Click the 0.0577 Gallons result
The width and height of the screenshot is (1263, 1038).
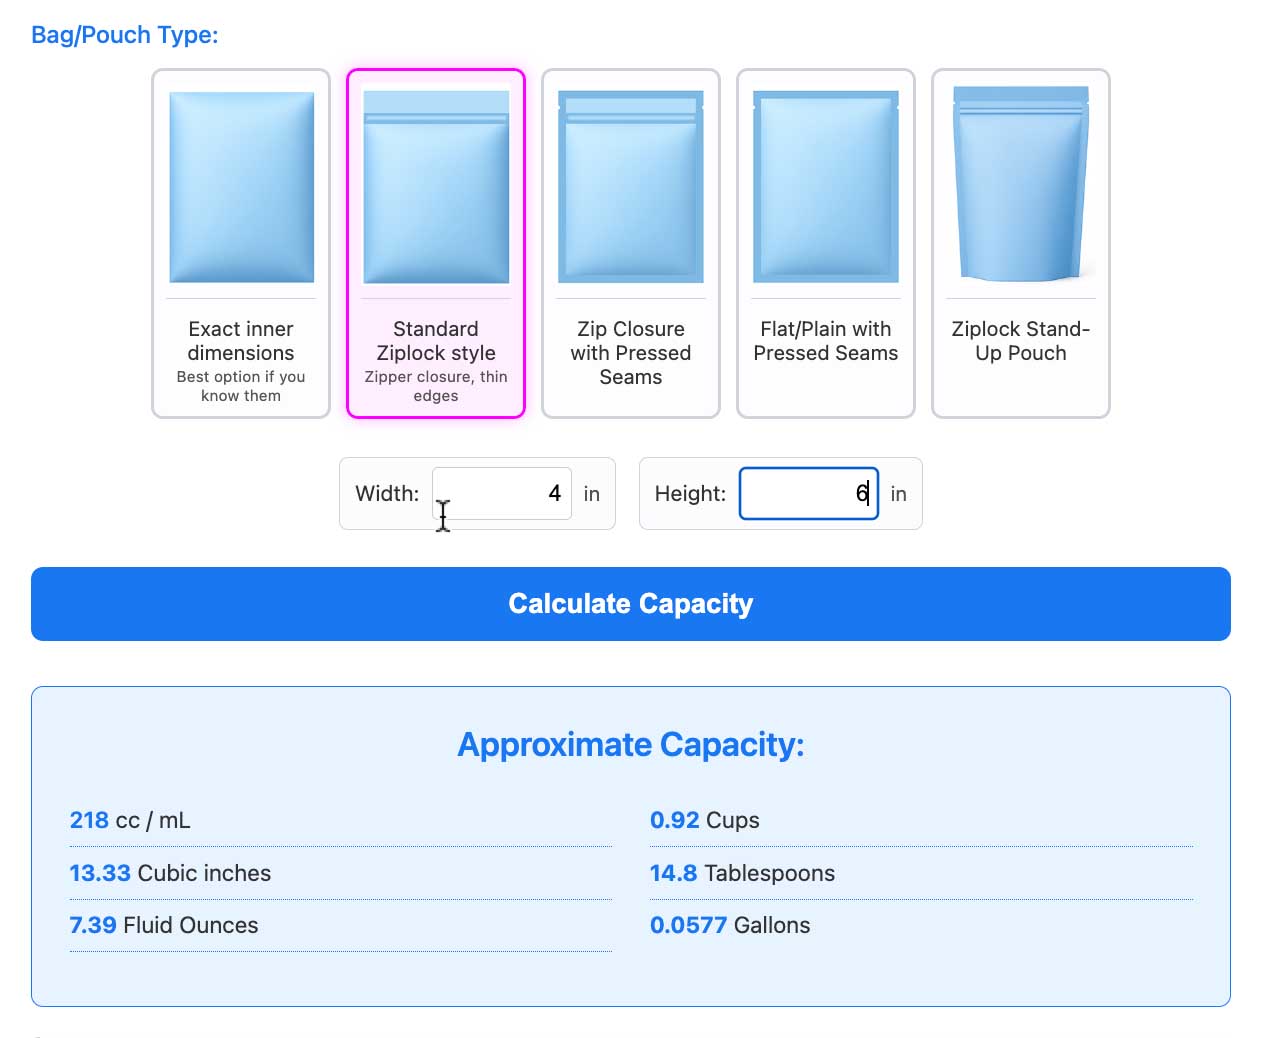pos(730,925)
